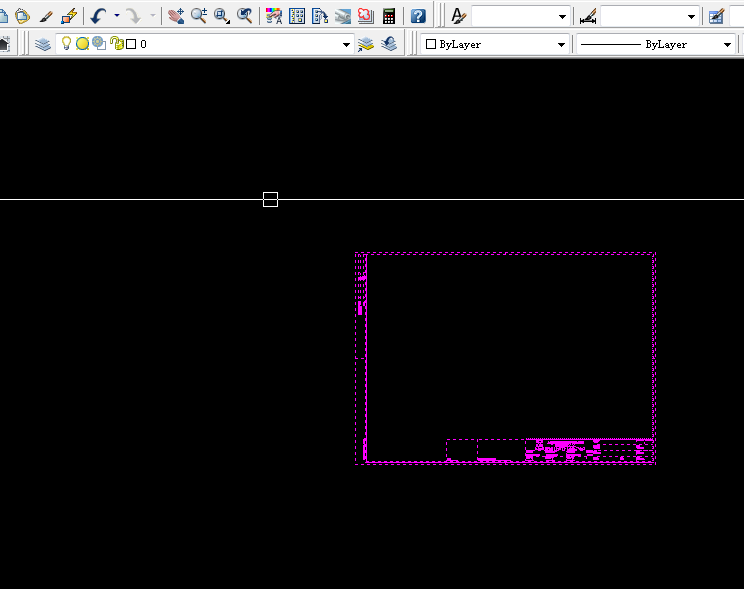Undo the last action

(98, 16)
